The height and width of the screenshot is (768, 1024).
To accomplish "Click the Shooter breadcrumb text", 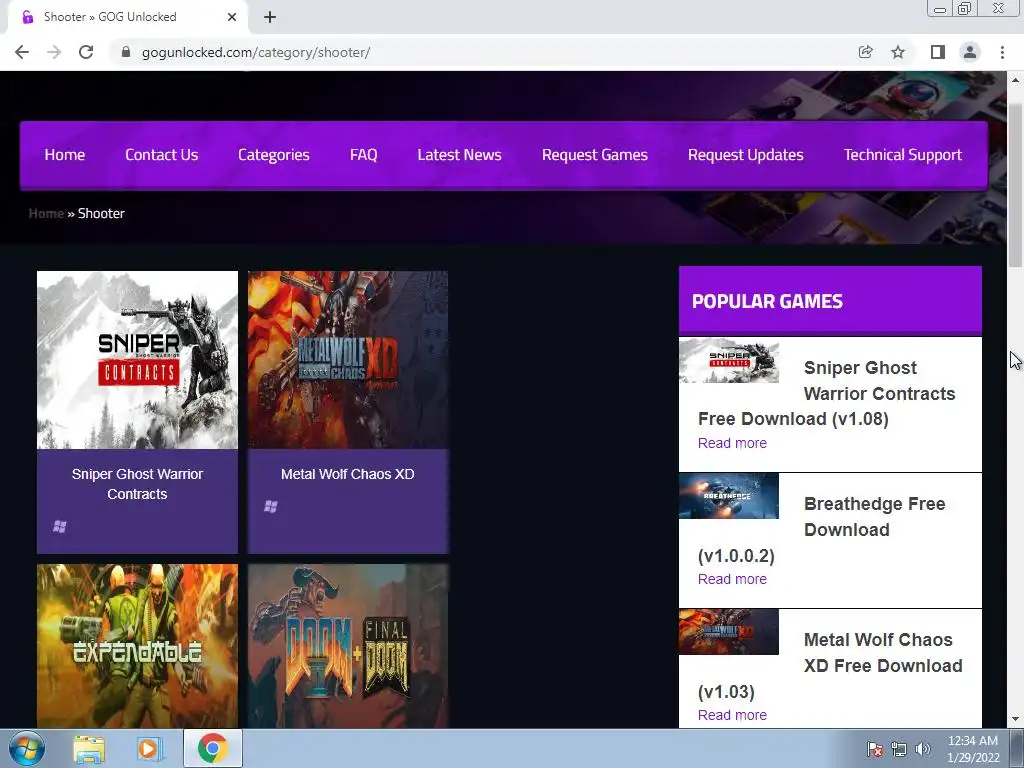I will 101,214.
